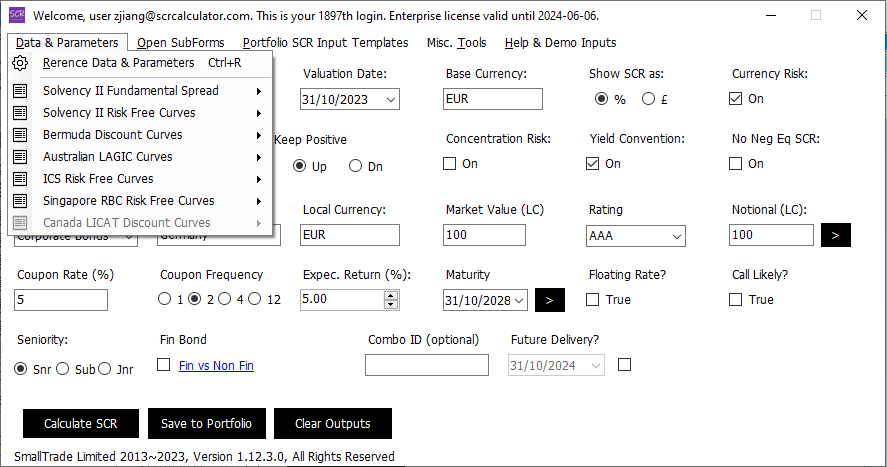887x467 pixels.
Task: Follow the Fin vs Non Fin link
Action: point(216,366)
